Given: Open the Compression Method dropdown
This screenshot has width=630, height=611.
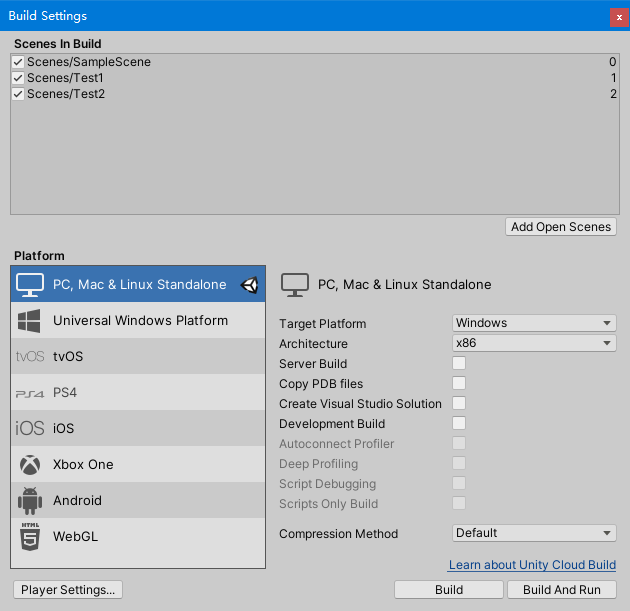Looking at the screenshot, I should point(534,533).
